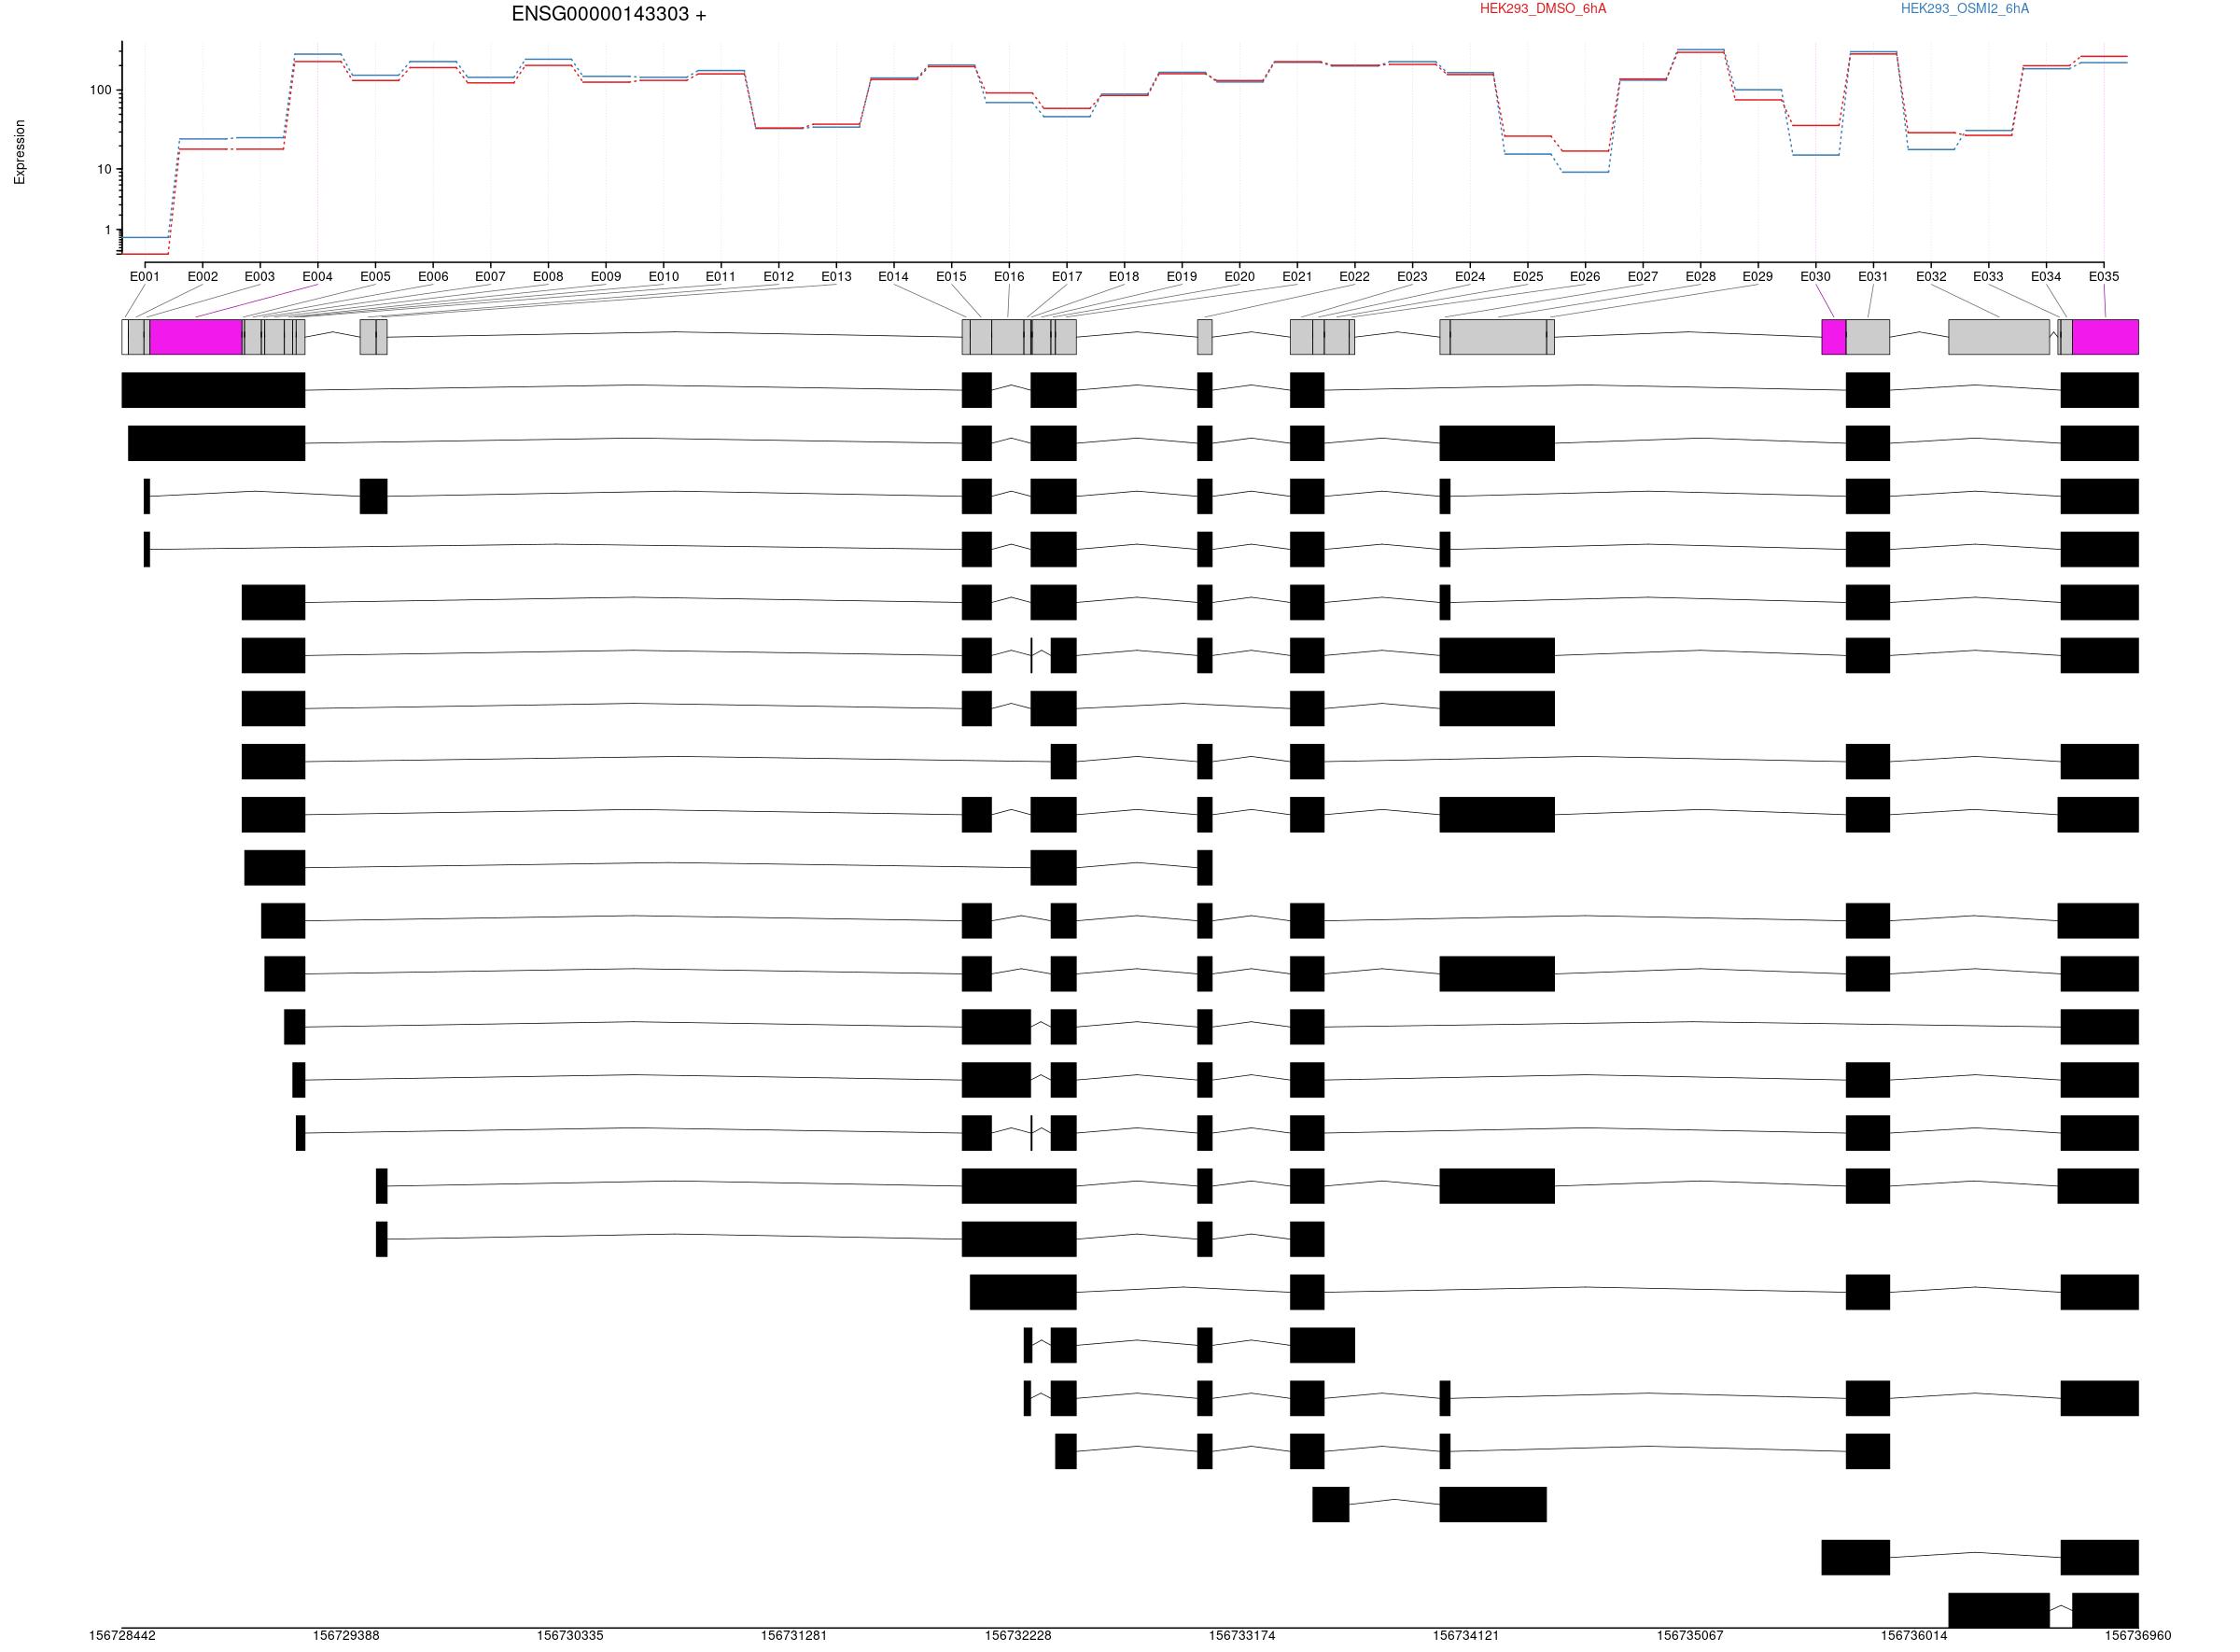Click the last exon of the bottom transcript
The image size is (2240, 1652).
(x=2105, y=1610)
